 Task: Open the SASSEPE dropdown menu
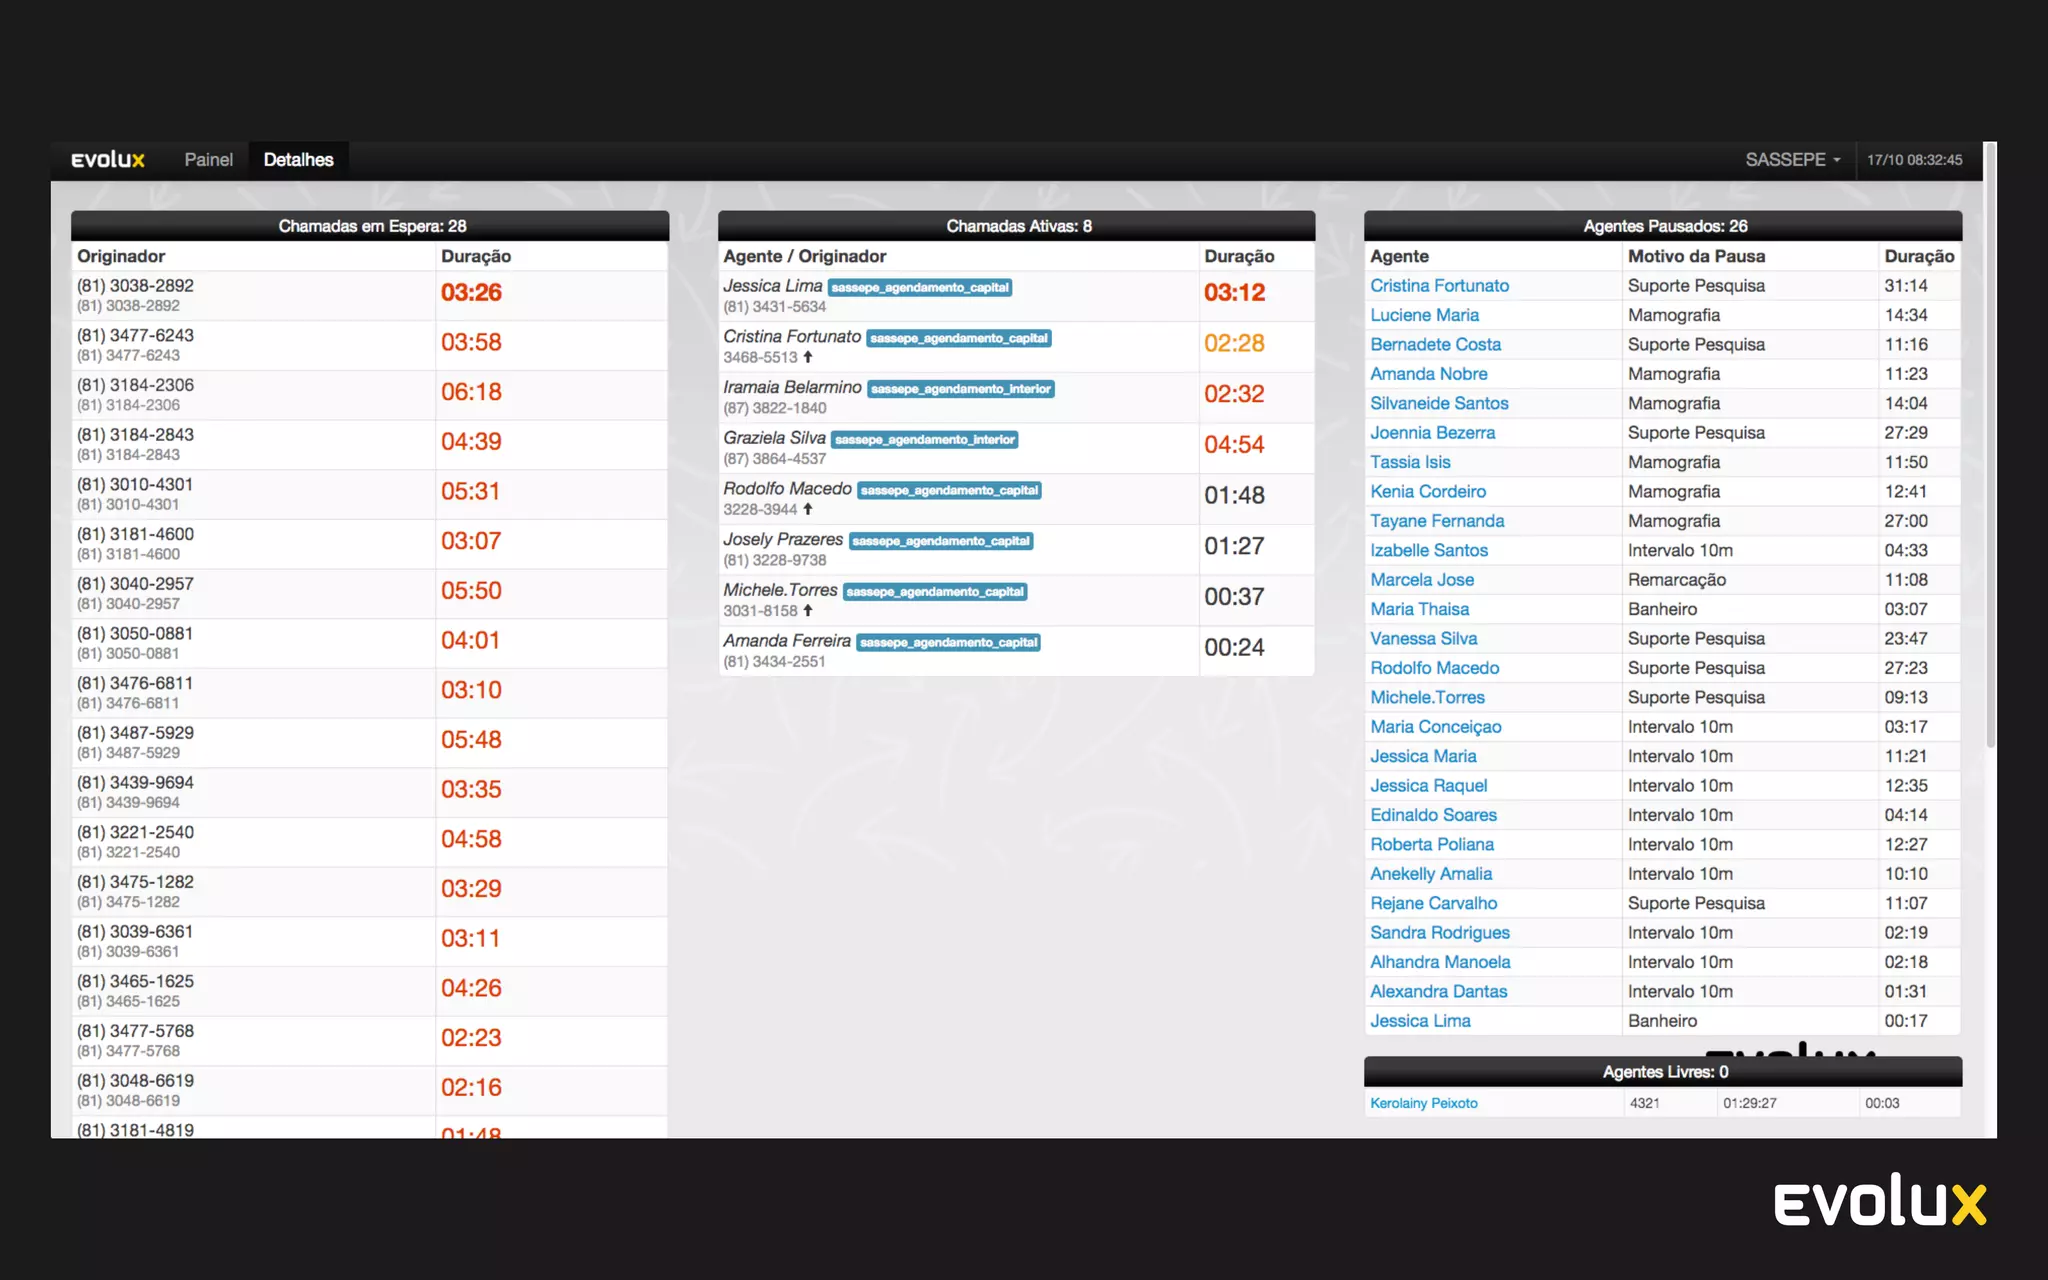coord(1792,160)
